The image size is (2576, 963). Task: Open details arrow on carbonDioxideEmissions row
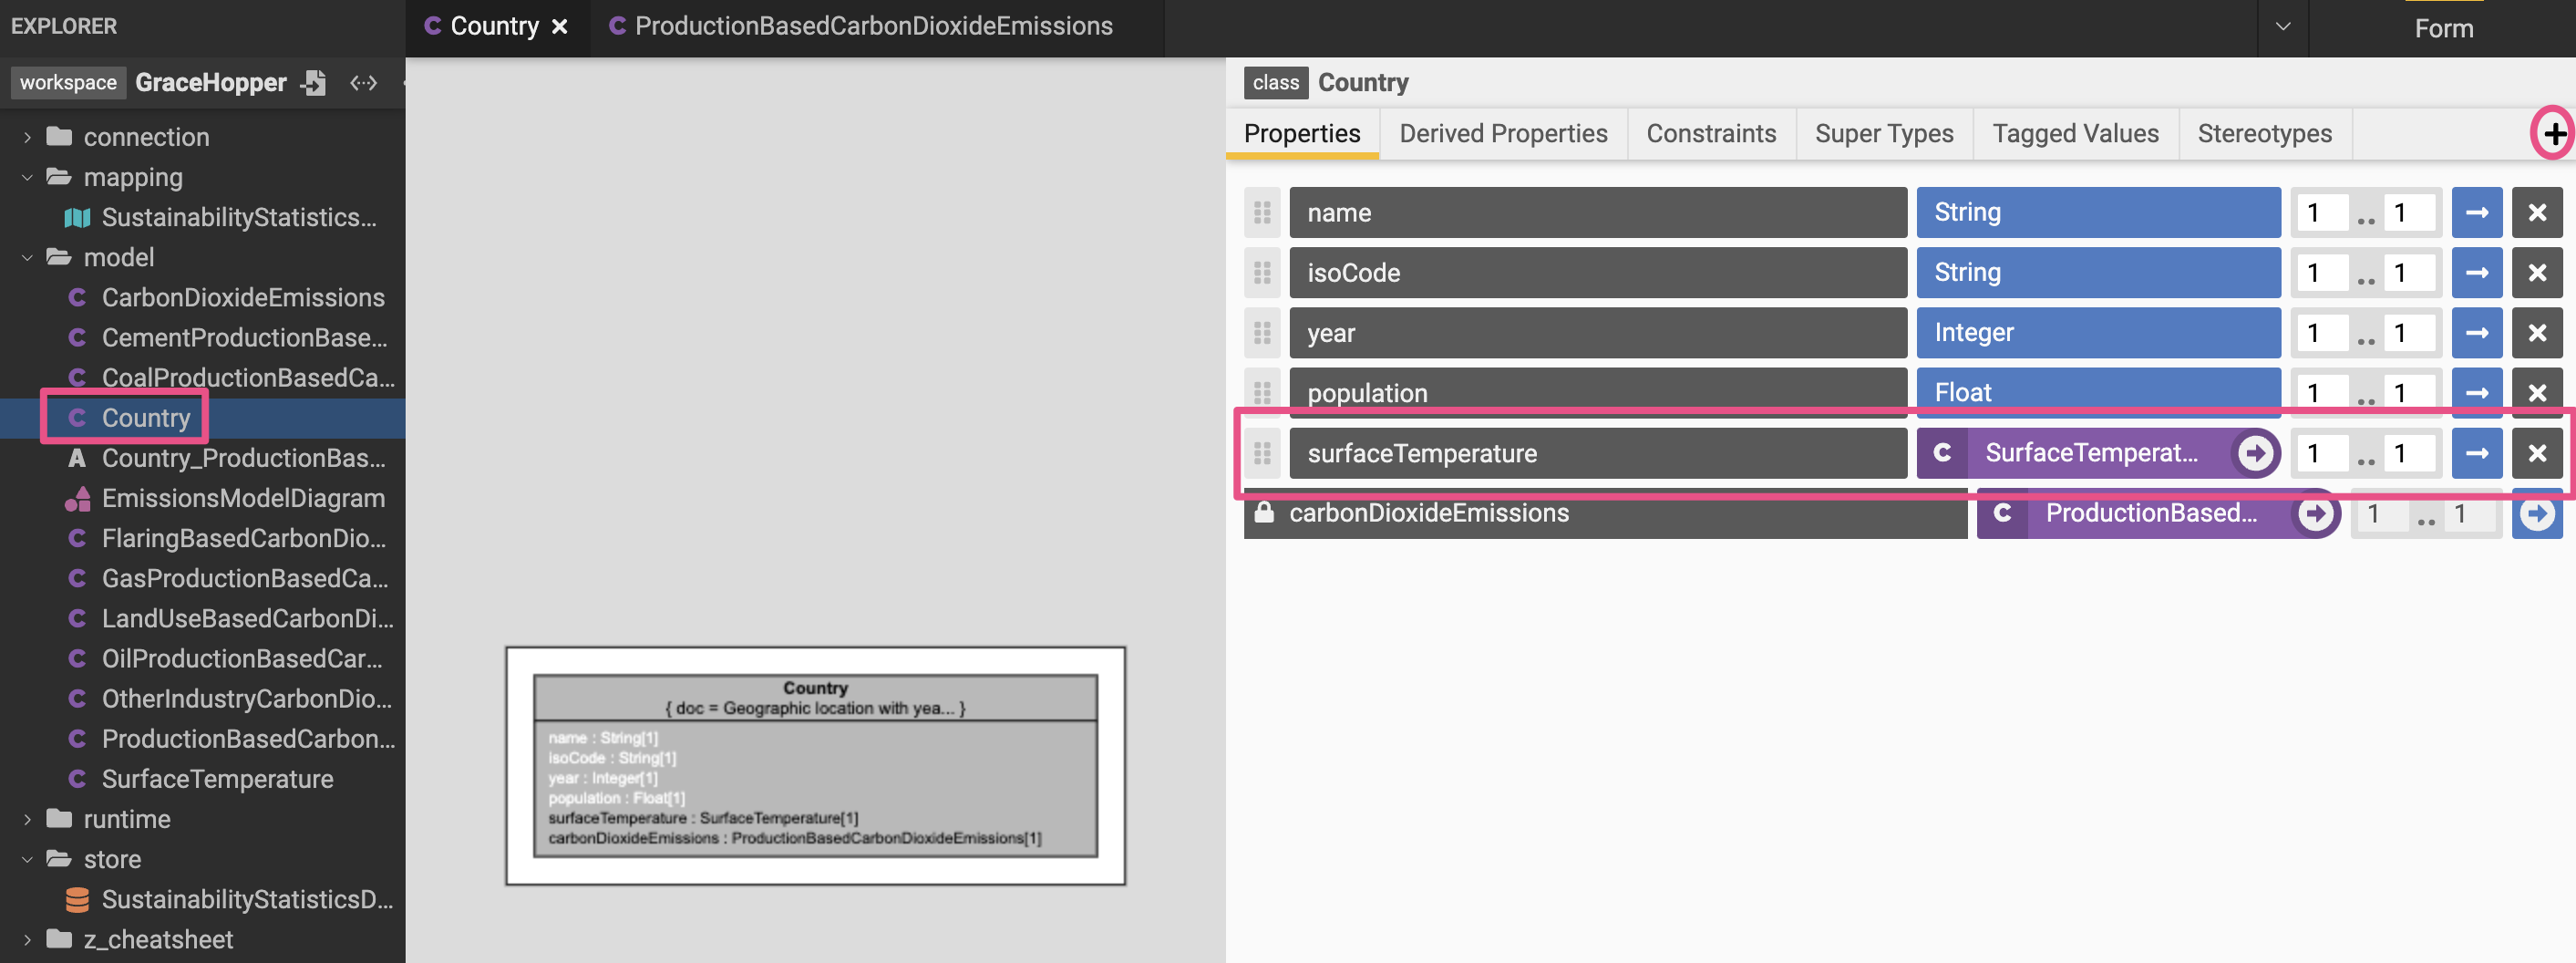tap(2537, 513)
